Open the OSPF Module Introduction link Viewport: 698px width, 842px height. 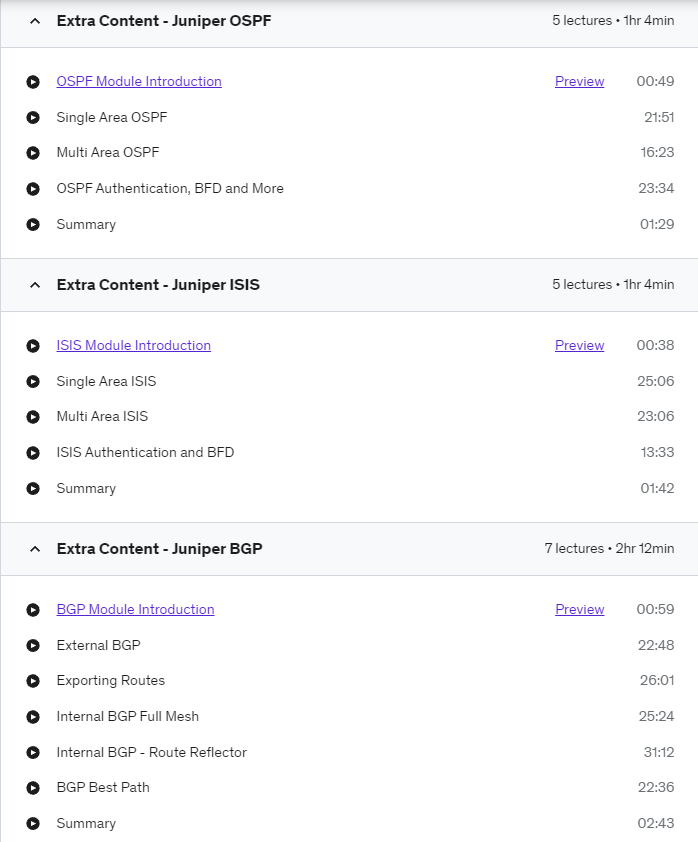(x=139, y=81)
